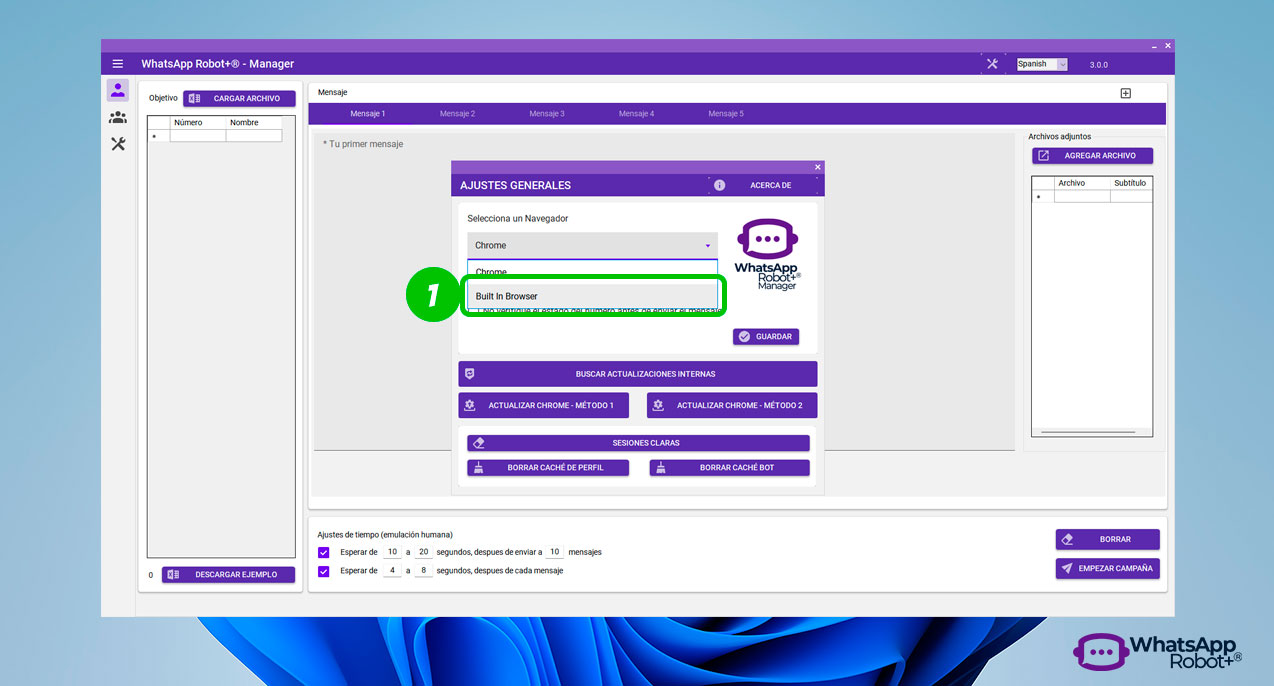Pick the Chrome option in the open list
This screenshot has width=1274, height=686.
(x=592, y=272)
